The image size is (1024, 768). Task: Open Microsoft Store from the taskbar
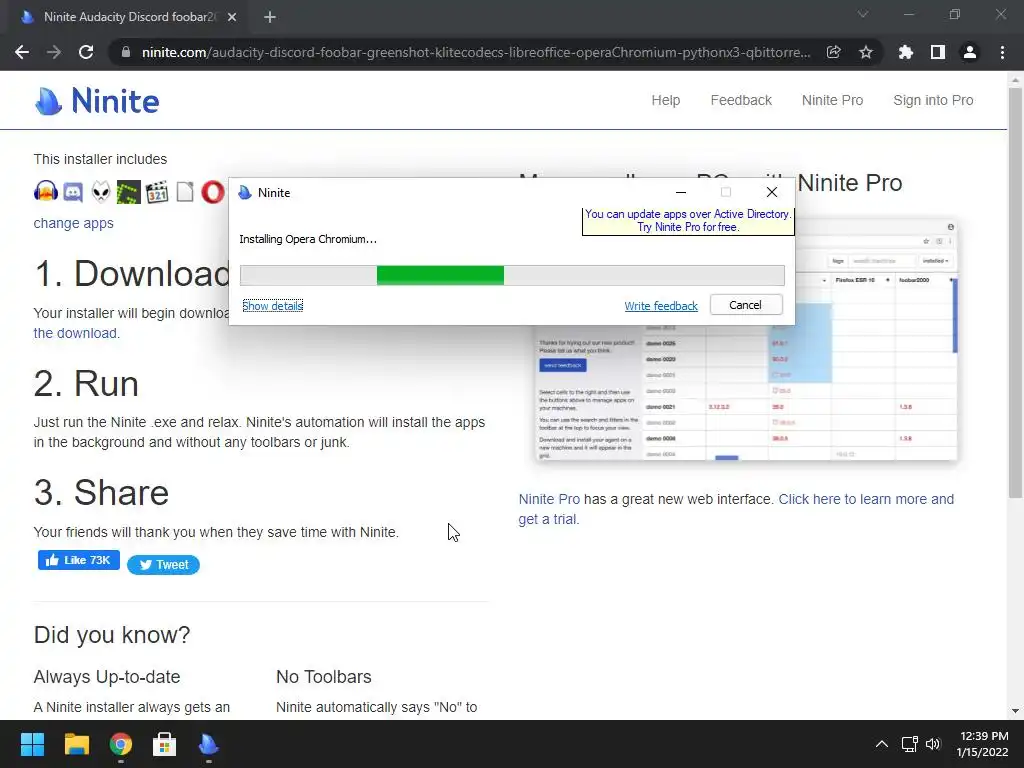(165, 744)
